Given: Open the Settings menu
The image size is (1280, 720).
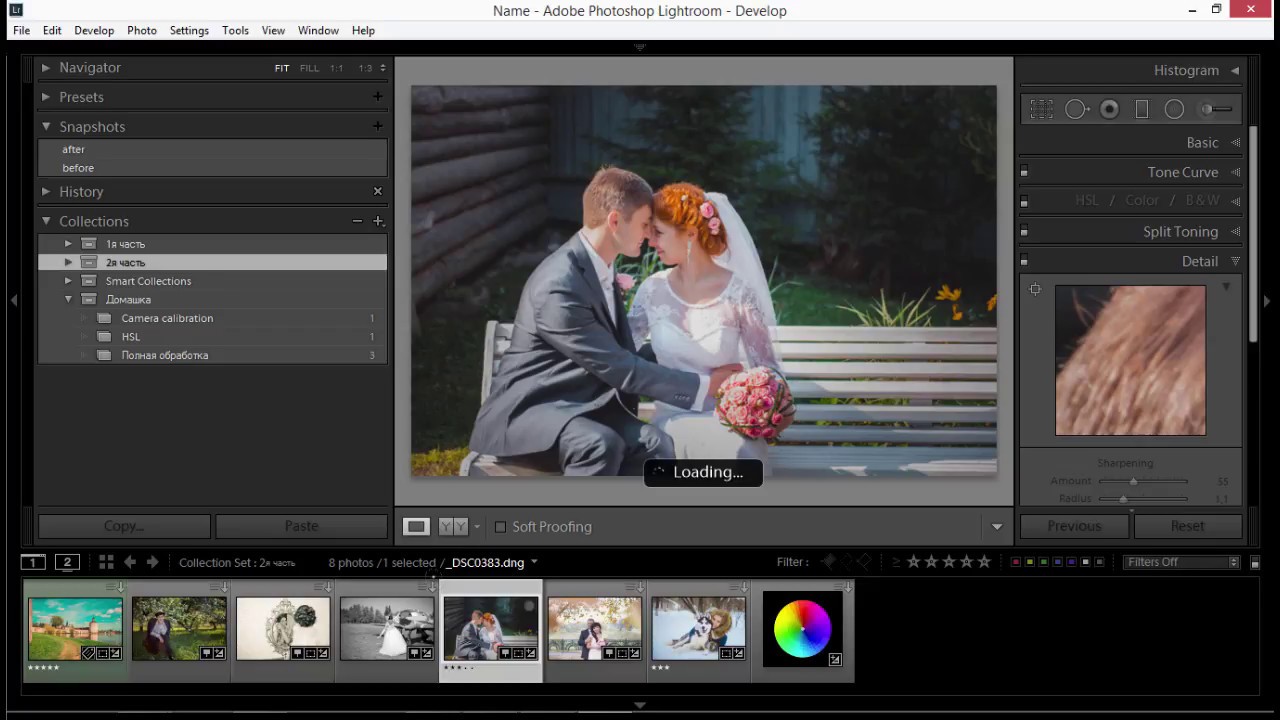Looking at the screenshot, I should (189, 30).
